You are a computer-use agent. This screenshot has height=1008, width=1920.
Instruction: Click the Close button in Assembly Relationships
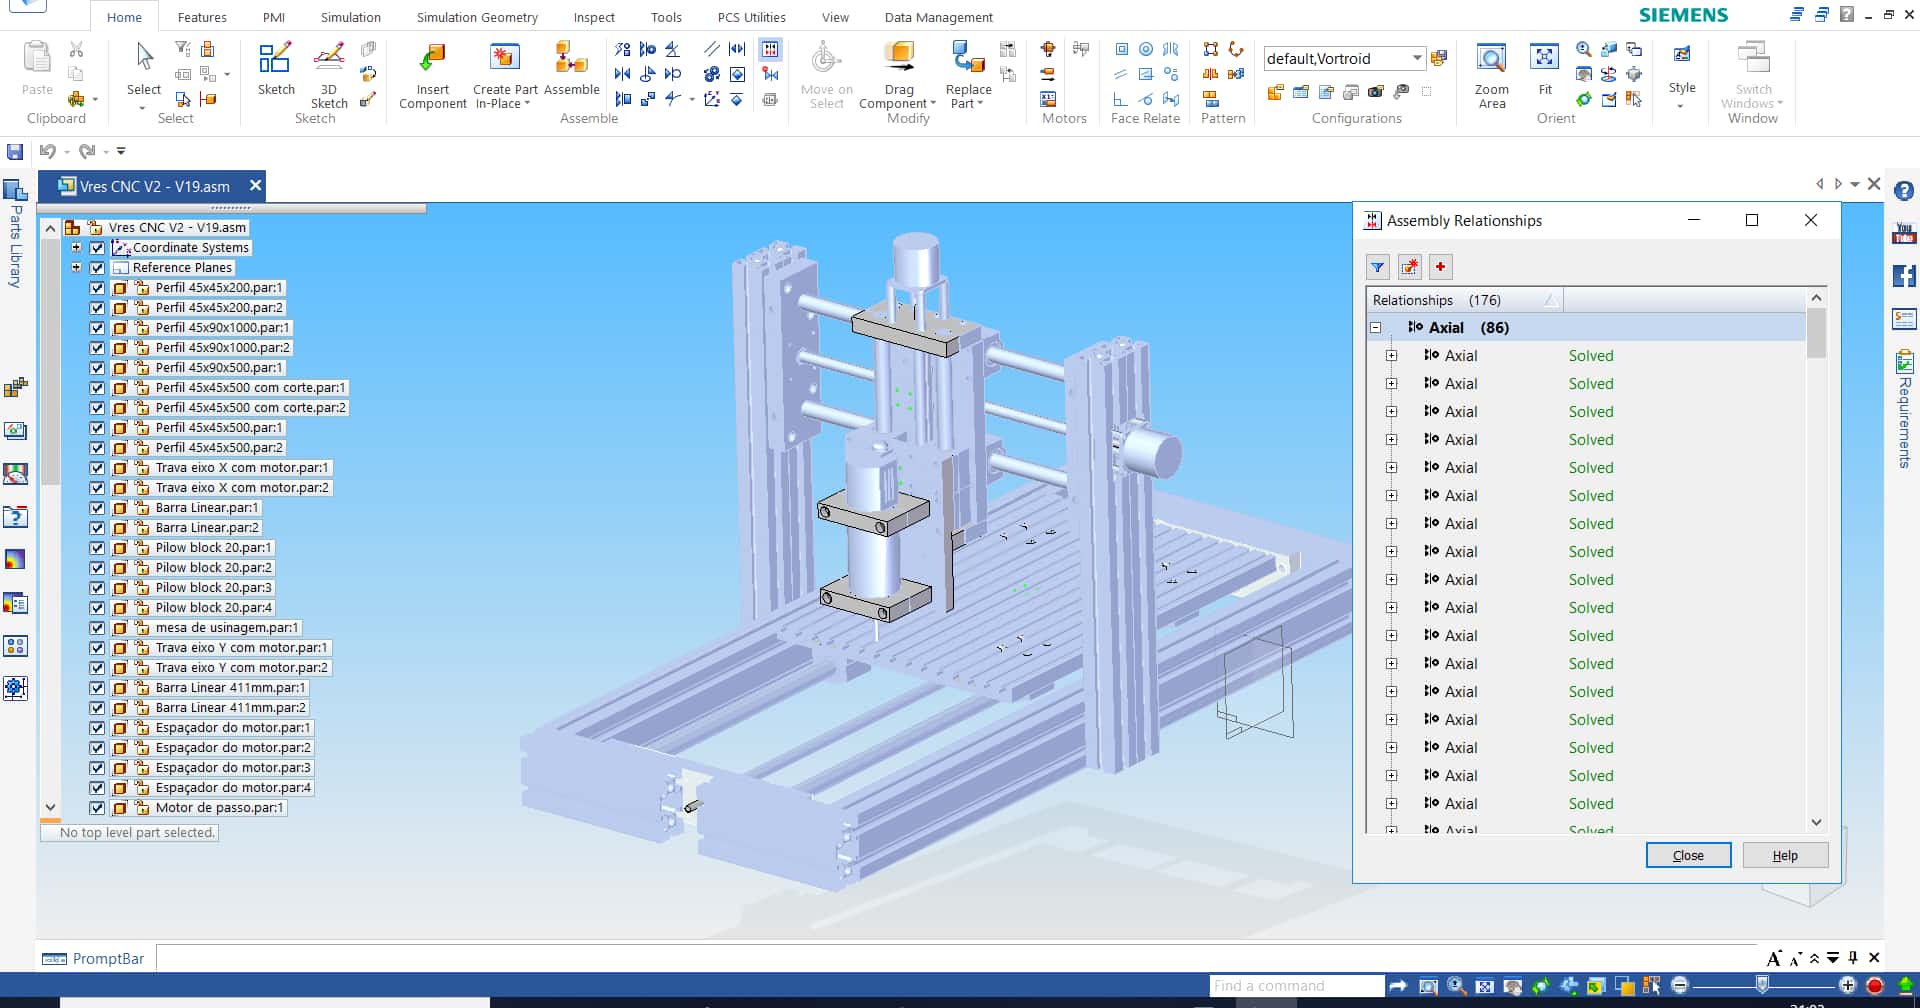coord(1688,855)
